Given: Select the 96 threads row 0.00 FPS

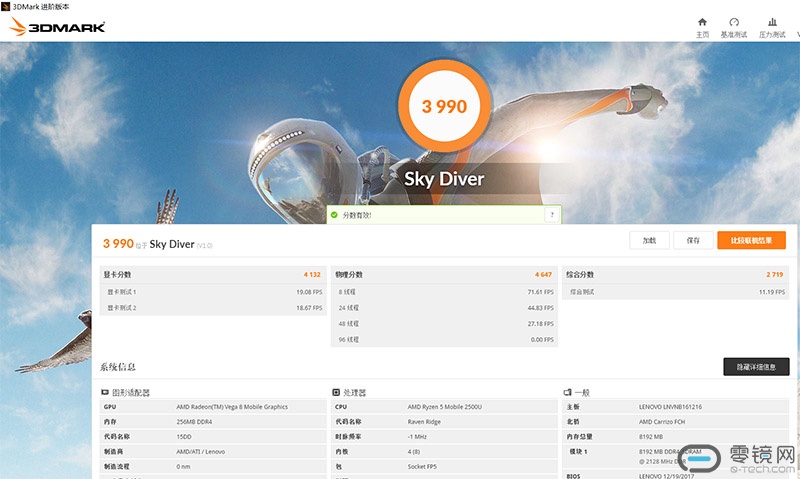Looking at the screenshot, I should (x=444, y=339).
